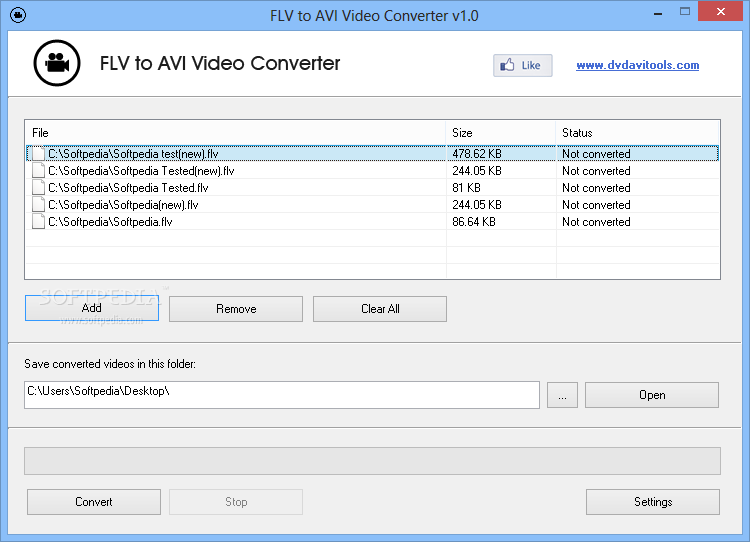Minimize the converter window

[658, 13]
